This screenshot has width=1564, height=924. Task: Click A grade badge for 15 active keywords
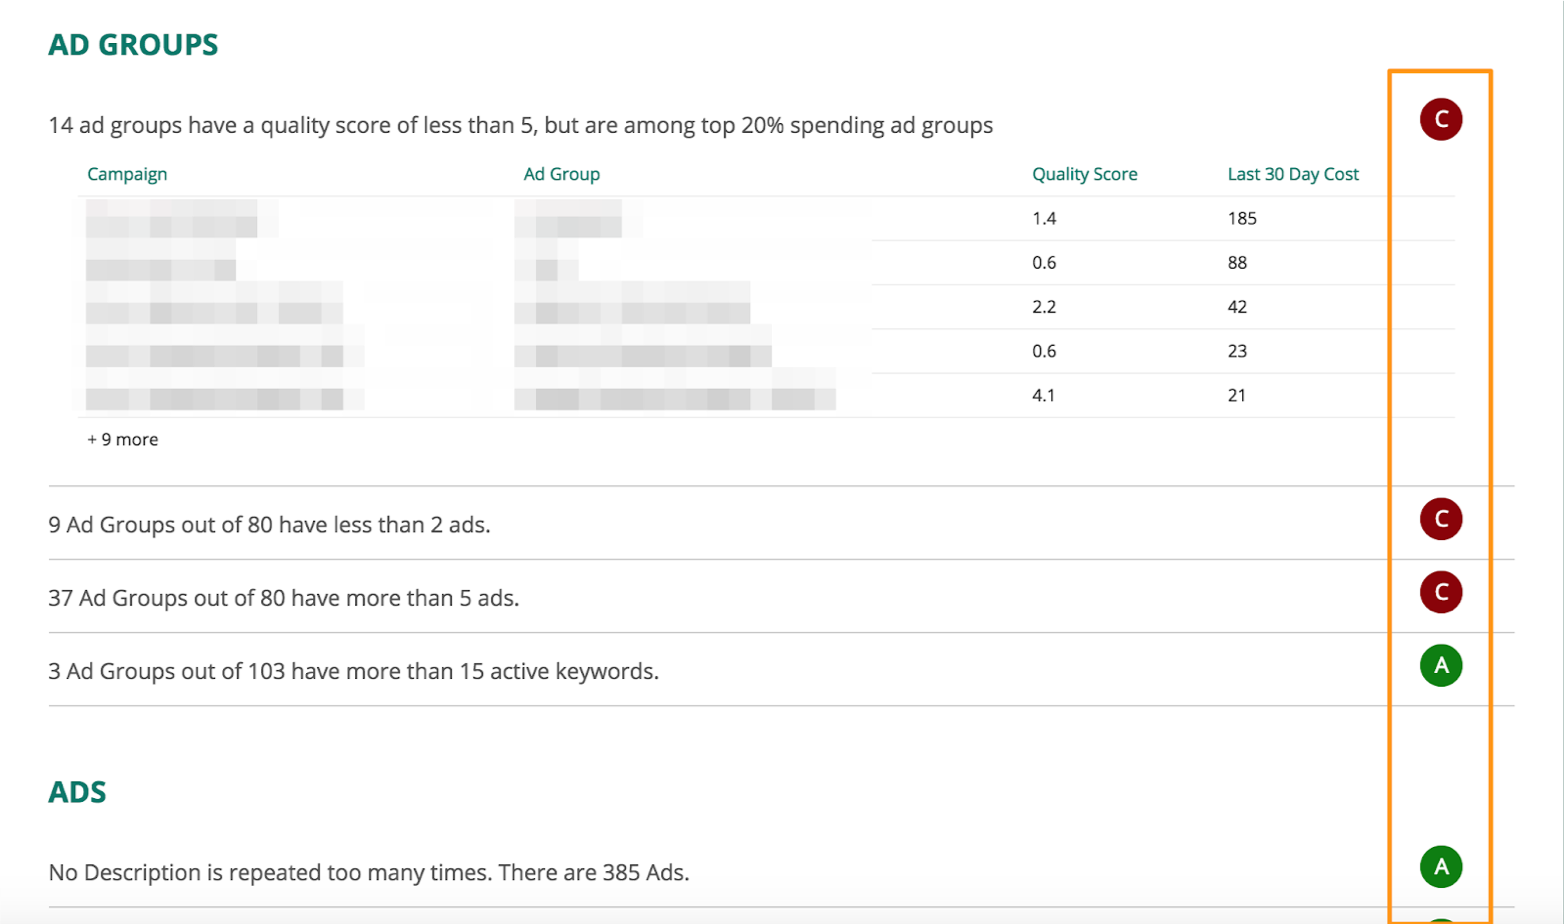point(1441,665)
